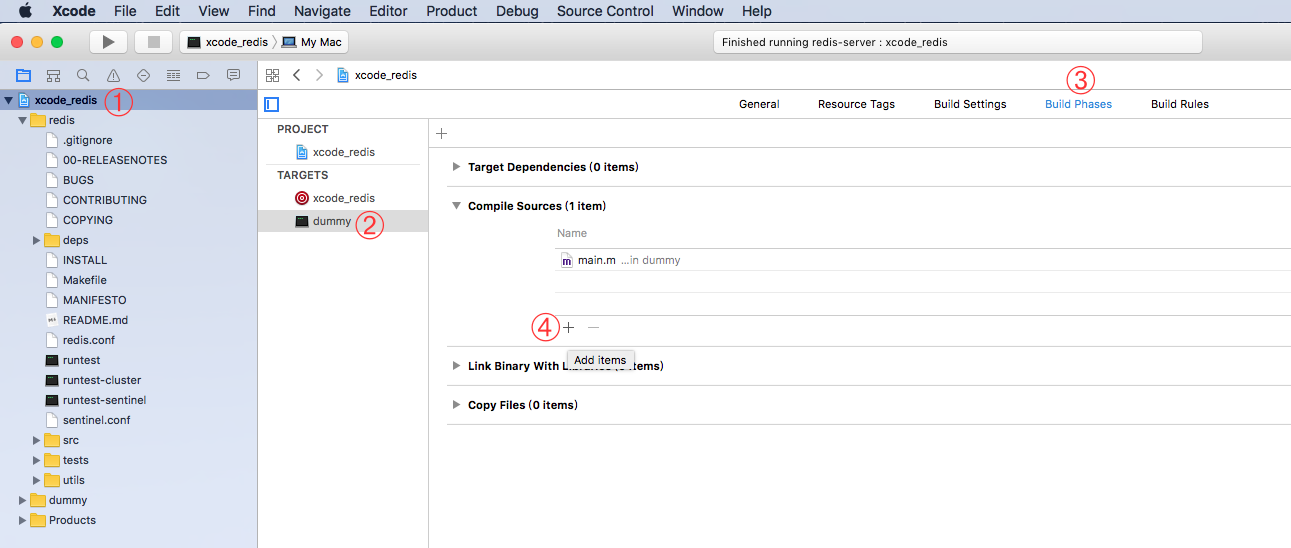Image resolution: width=1291 pixels, height=548 pixels.
Task: Open the Issue navigator warning icon
Action: pyautogui.click(x=113, y=75)
